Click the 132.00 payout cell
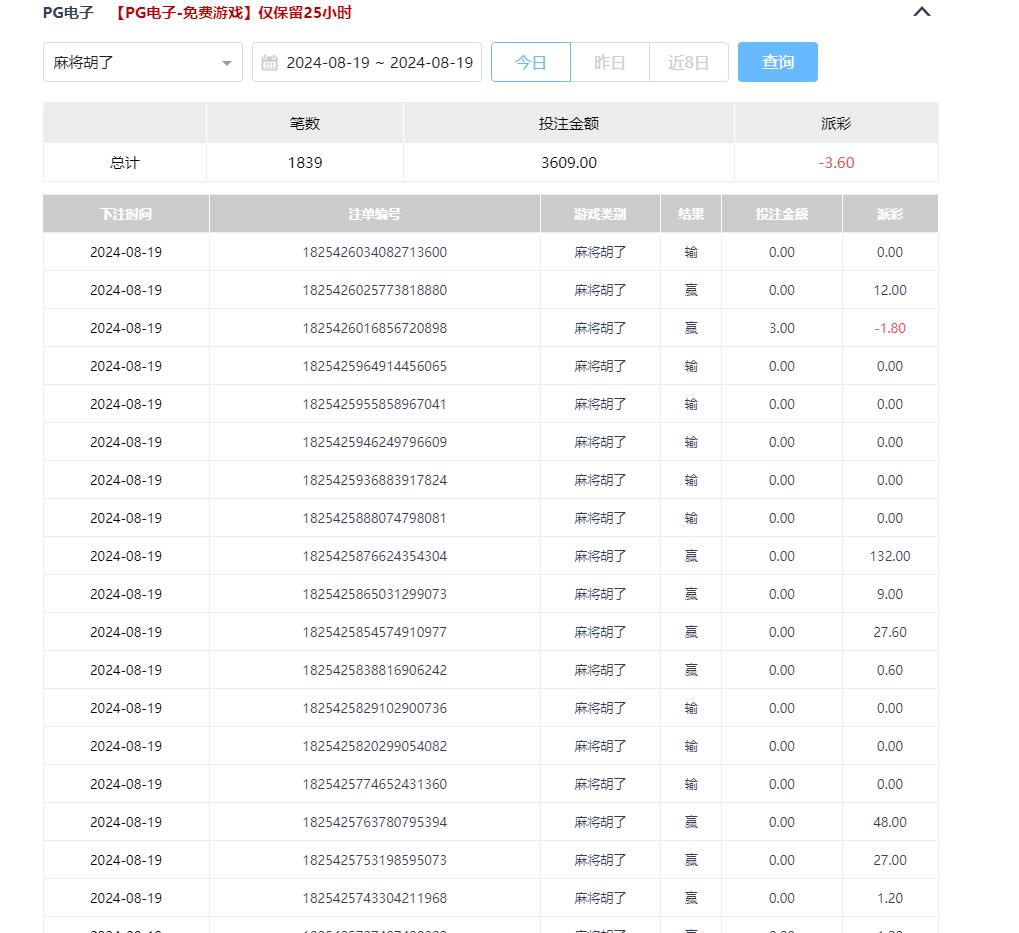Viewport: 1019px width, 933px height. coord(889,556)
